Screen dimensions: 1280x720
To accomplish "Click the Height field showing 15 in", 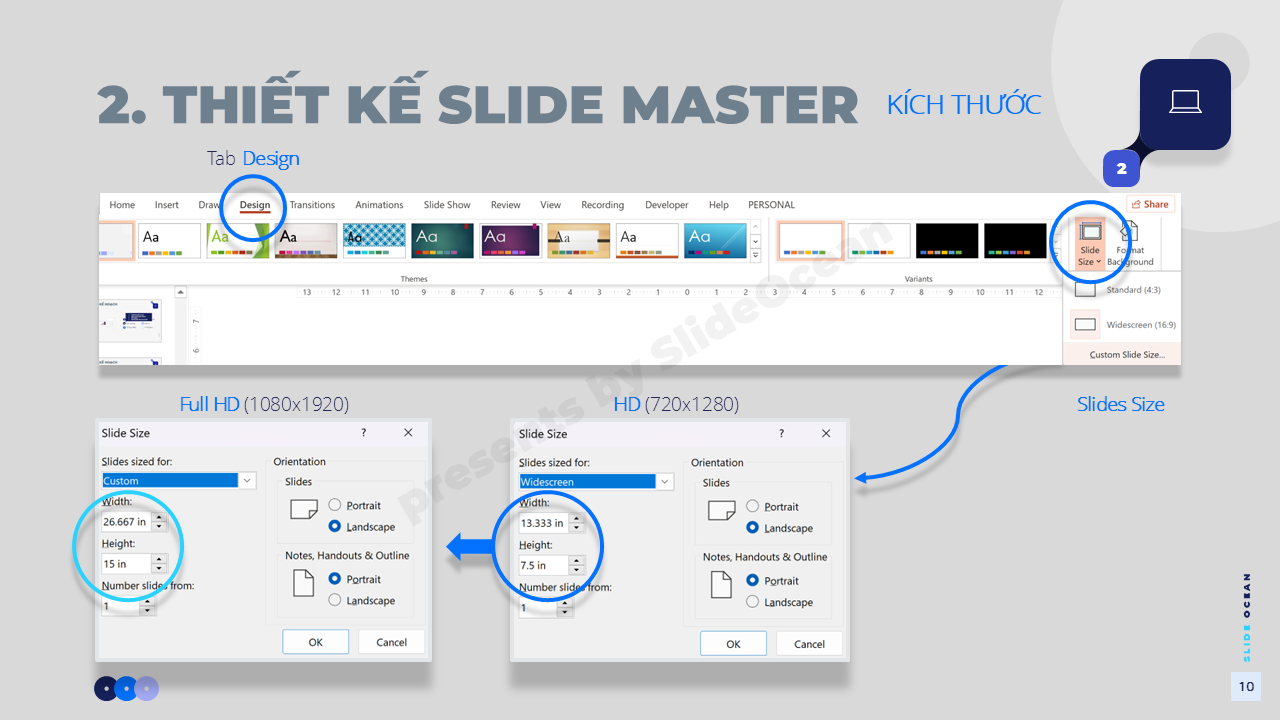I will 126,563.
